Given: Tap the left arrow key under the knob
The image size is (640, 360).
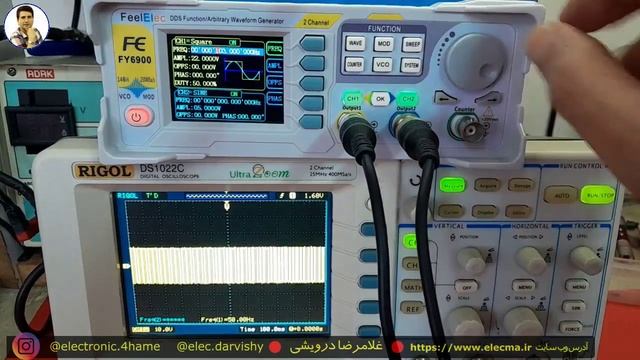Looking at the screenshot, I should point(445,98).
